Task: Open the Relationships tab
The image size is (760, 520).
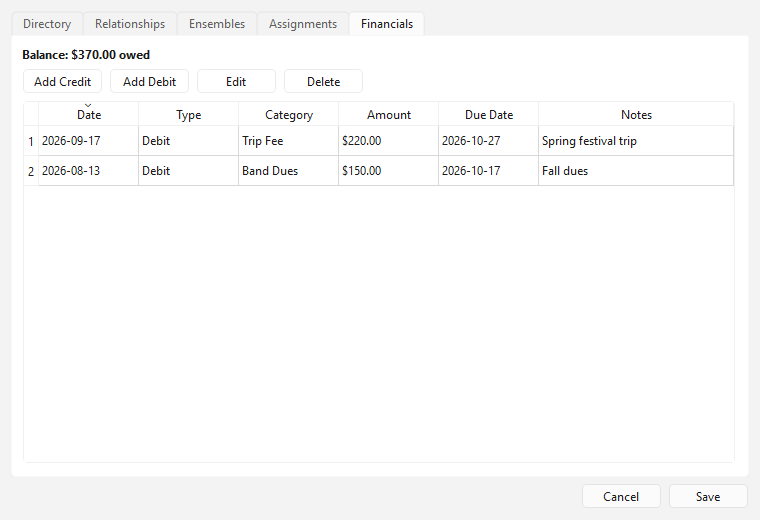Action: pyautogui.click(x=130, y=24)
